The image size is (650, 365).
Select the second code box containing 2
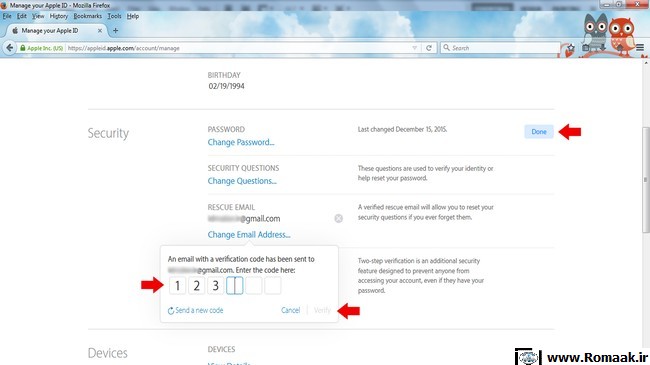196,285
